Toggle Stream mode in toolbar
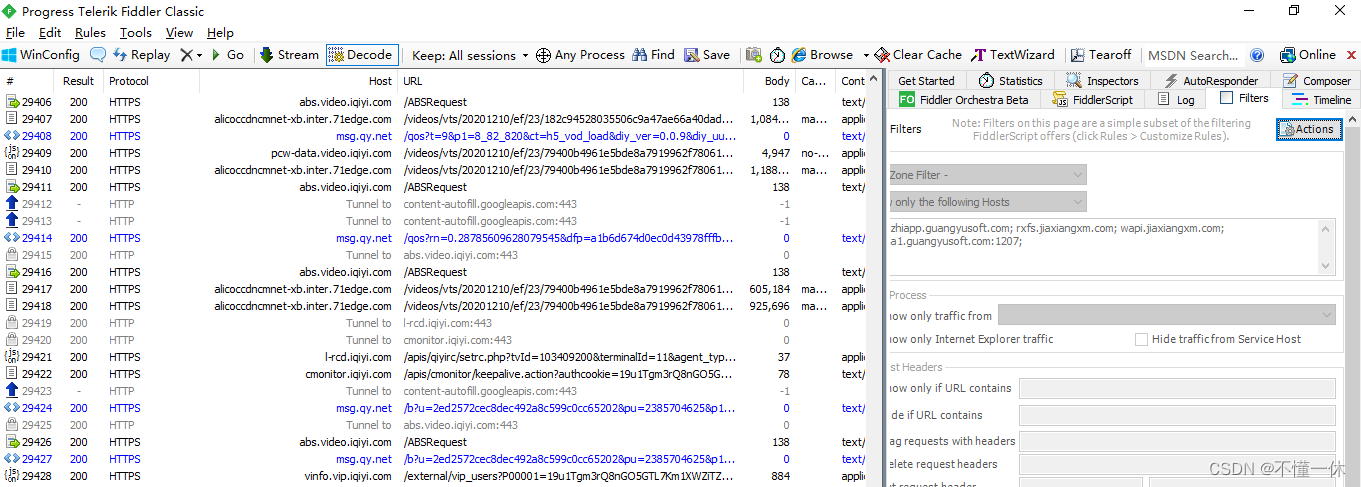This screenshot has width=1361, height=487. coord(290,55)
